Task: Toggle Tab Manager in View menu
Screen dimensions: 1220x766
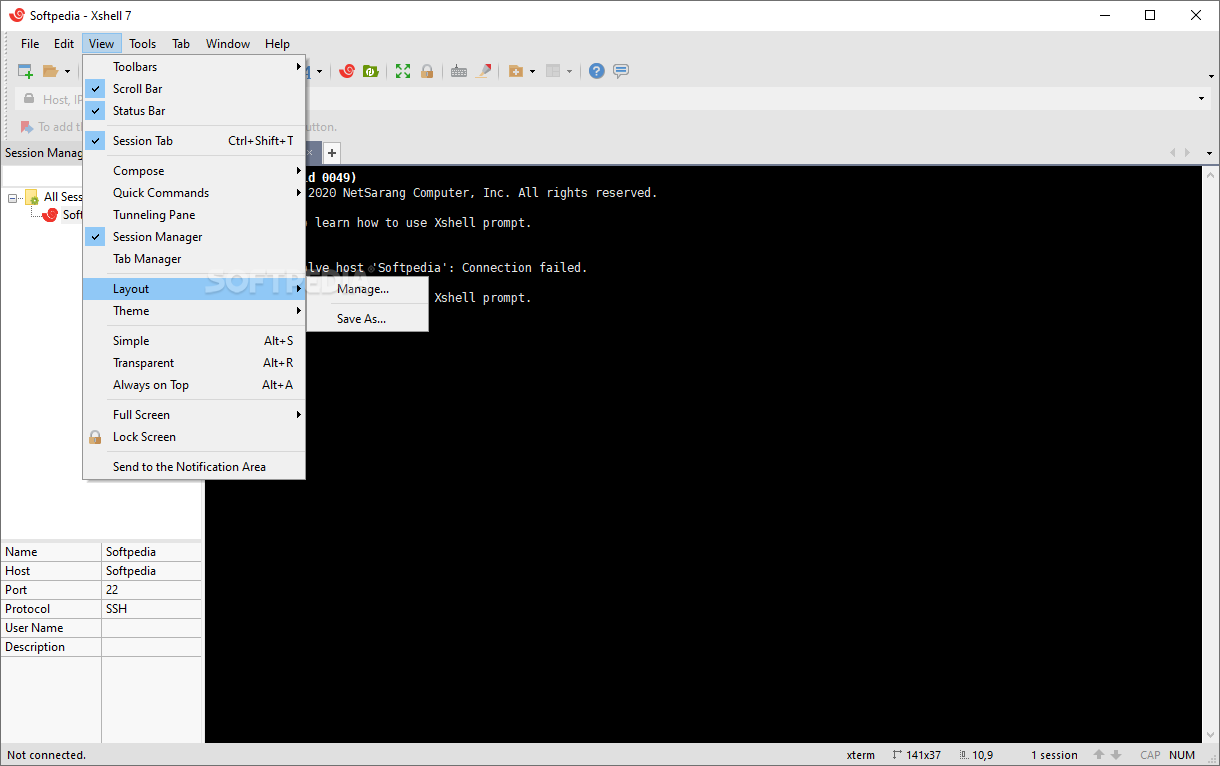Action: [x=194, y=259]
